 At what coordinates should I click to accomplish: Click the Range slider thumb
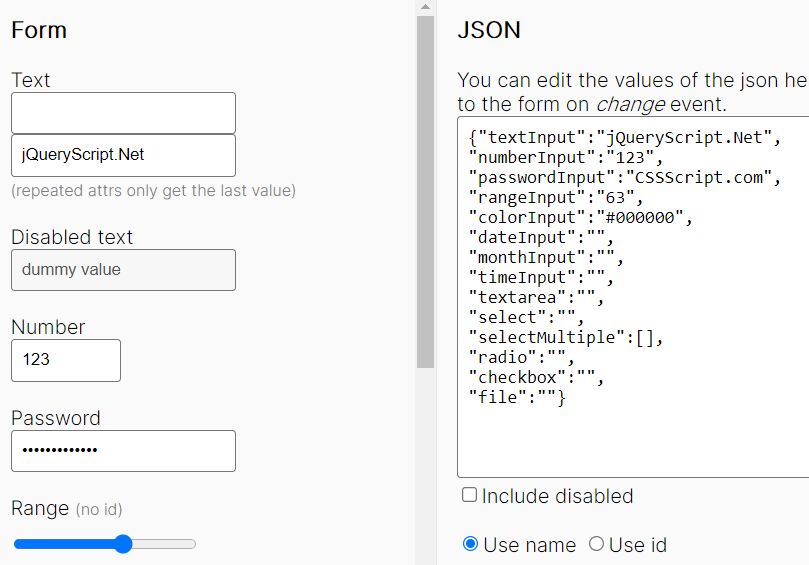click(x=123, y=544)
